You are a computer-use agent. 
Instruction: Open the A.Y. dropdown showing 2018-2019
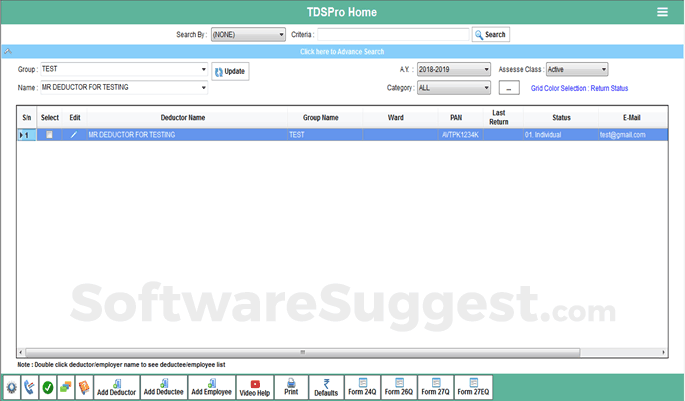click(453, 69)
